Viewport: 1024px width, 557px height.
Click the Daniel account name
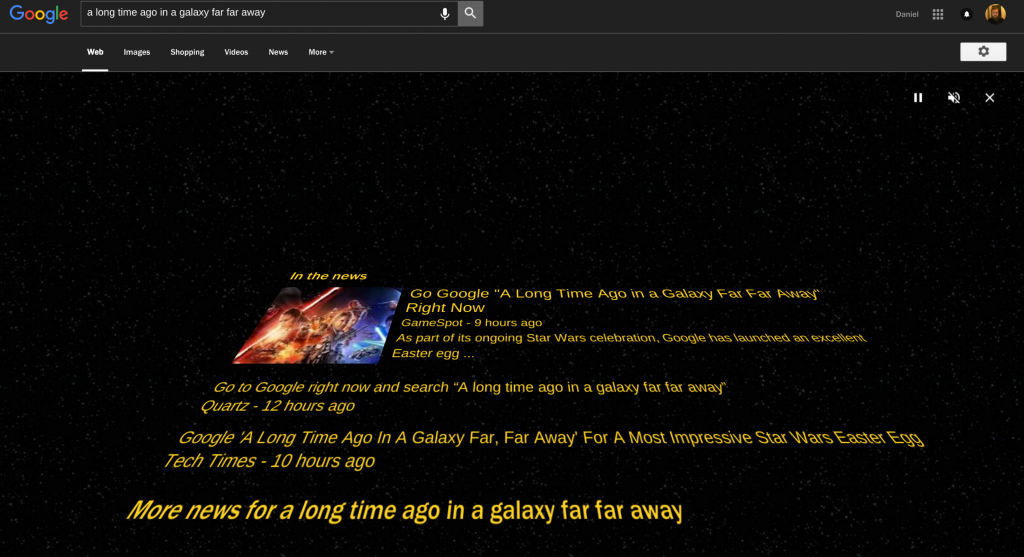click(x=906, y=14)
